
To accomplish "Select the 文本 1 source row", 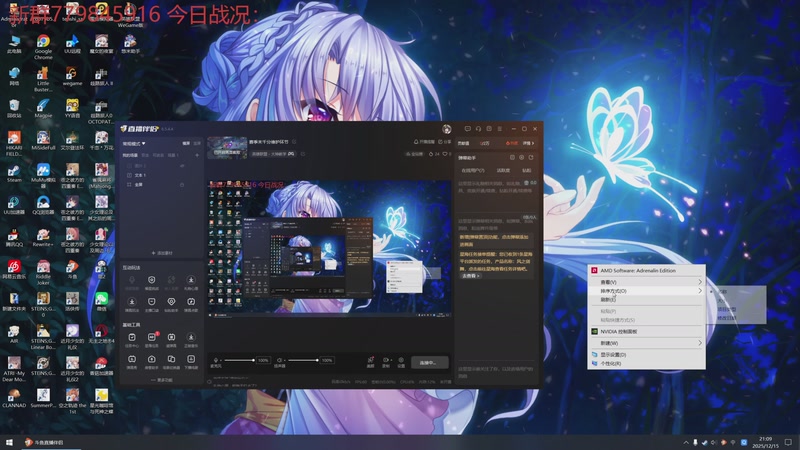I will click(x=162, y=175).
